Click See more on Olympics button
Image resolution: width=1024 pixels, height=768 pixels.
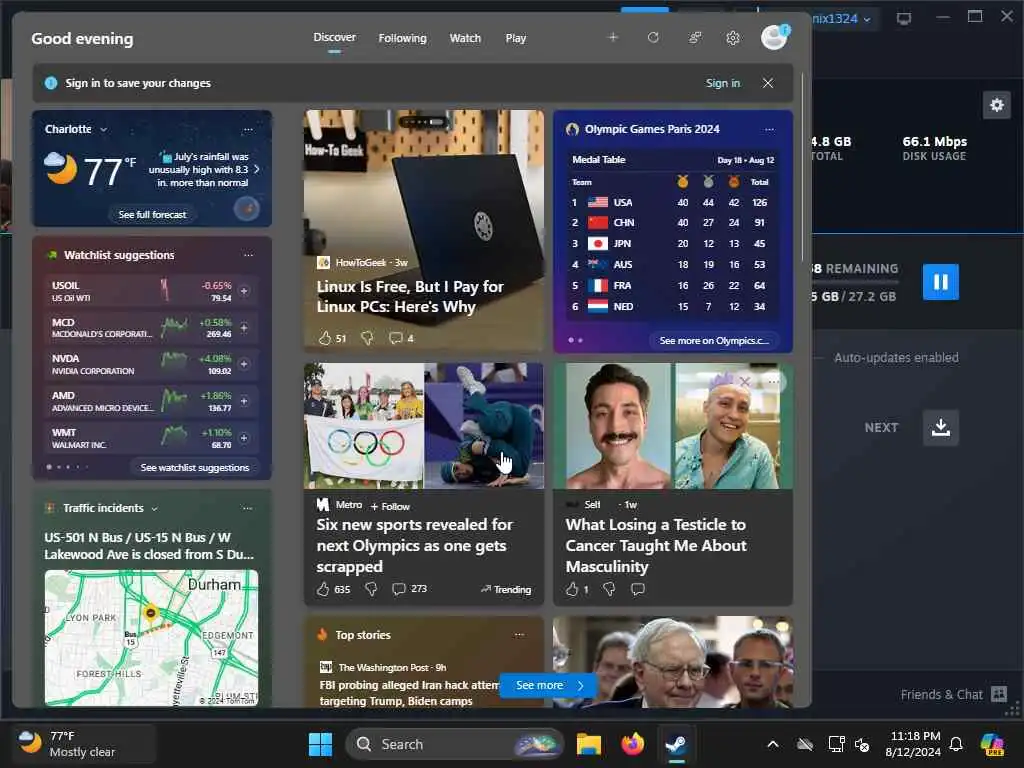coord(714,340)
